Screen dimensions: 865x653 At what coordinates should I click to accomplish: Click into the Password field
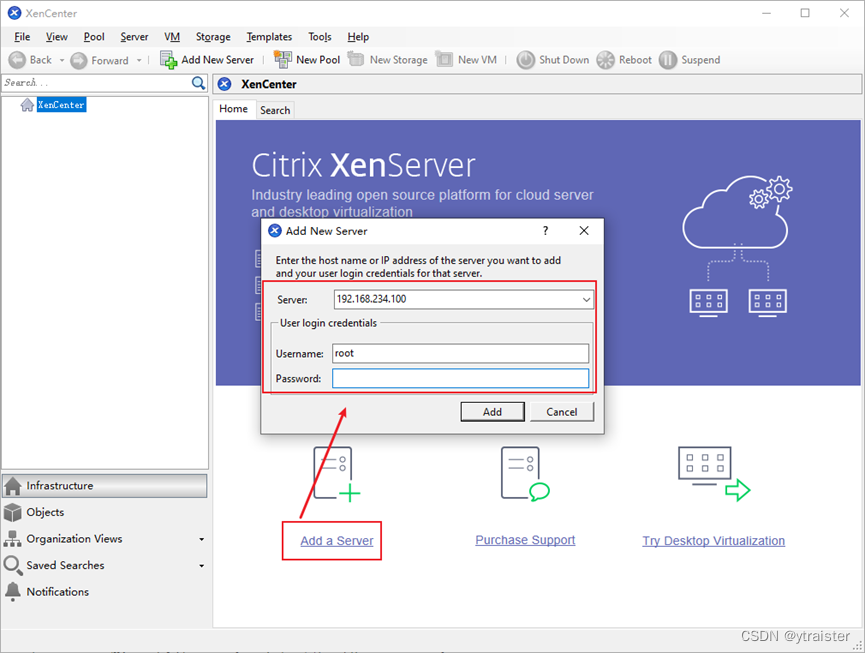point(461,378)
